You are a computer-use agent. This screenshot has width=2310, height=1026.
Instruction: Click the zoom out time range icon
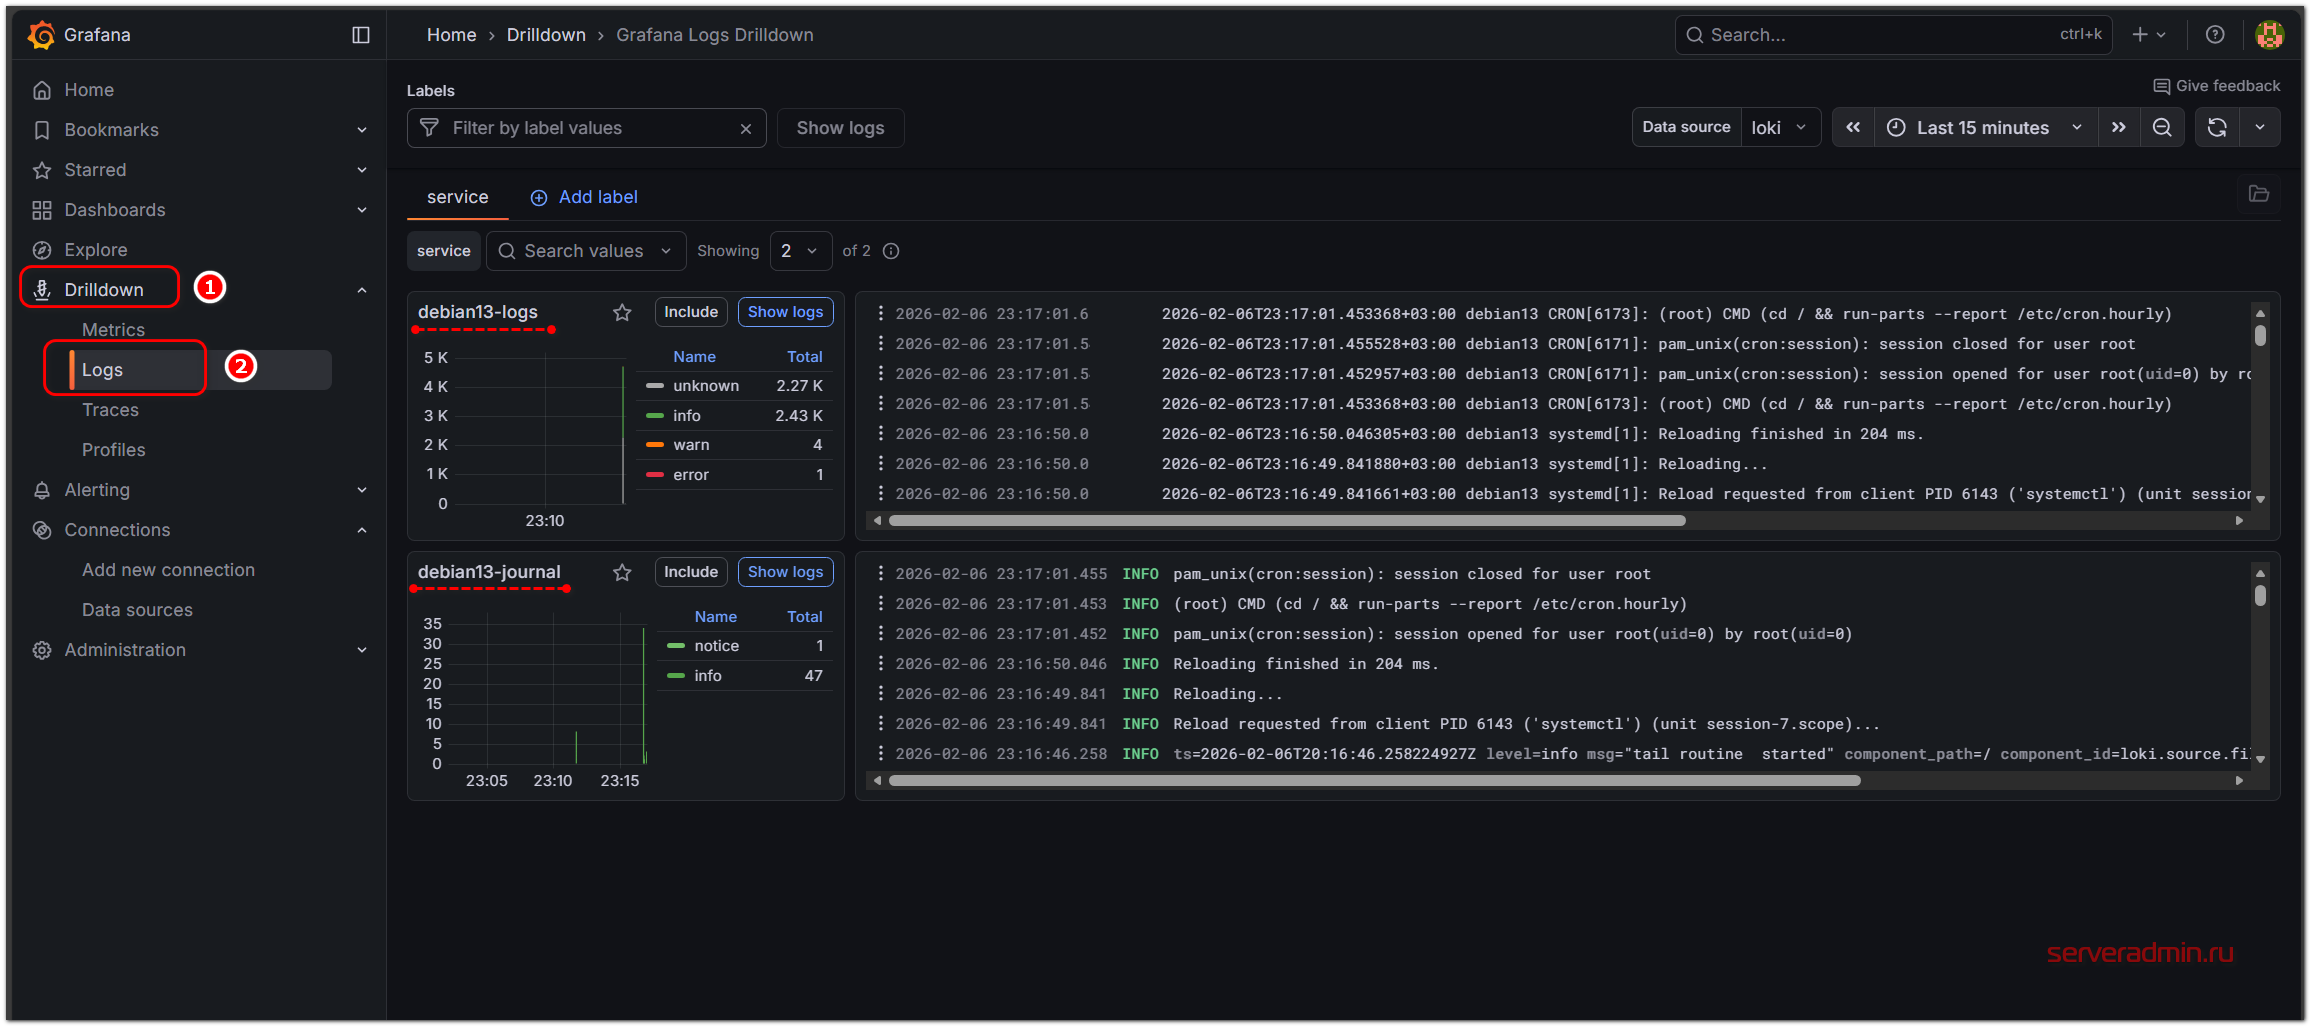coord(2162,128)
